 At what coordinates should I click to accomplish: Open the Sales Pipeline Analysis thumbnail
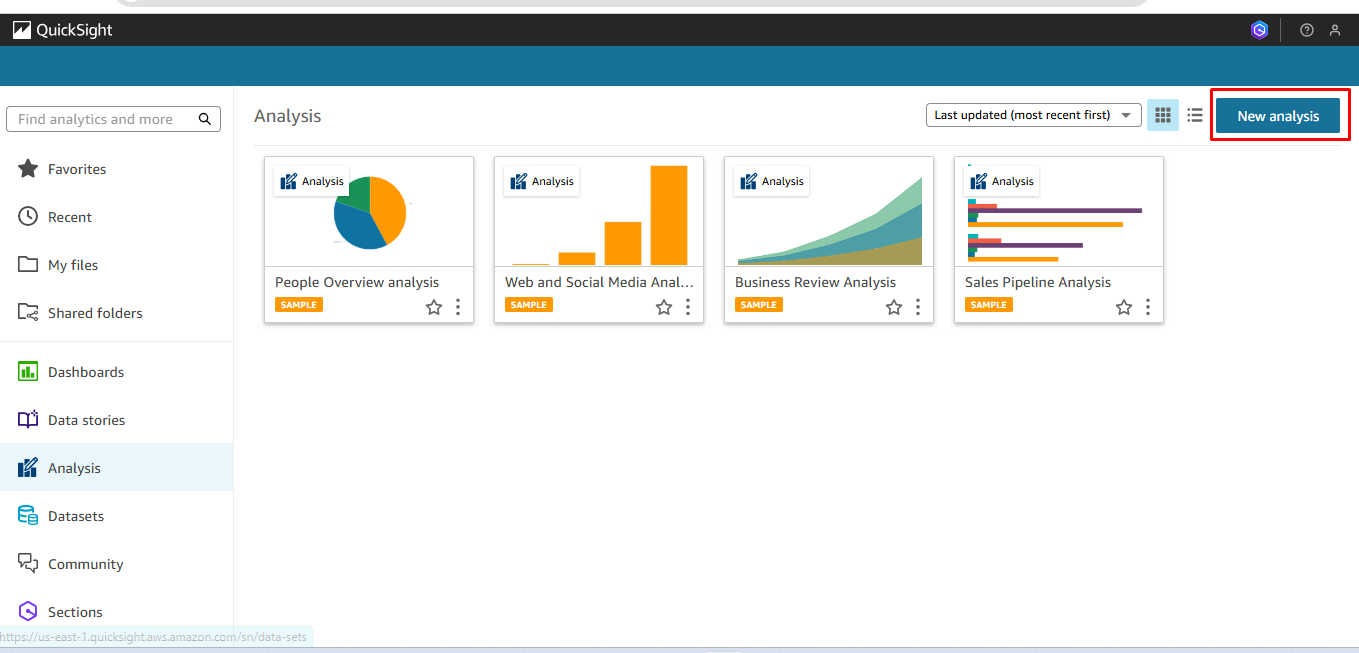1058,211
